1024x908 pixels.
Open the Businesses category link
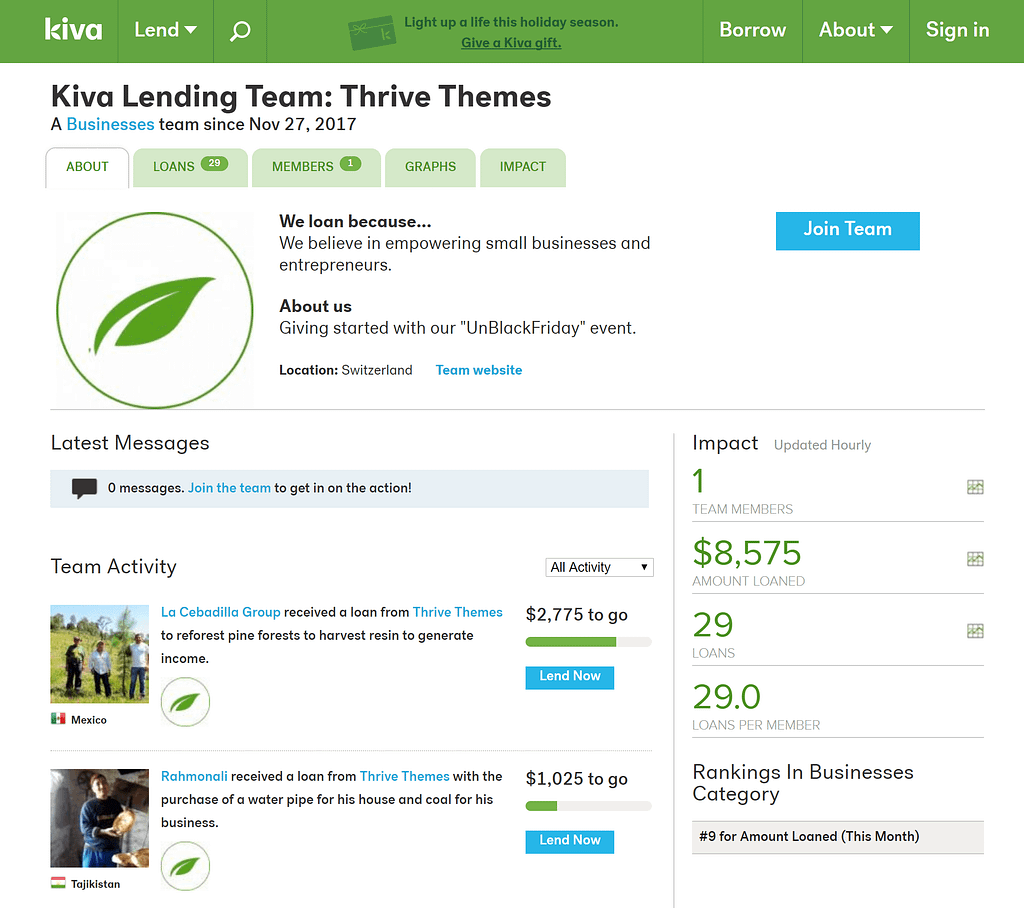110,124
